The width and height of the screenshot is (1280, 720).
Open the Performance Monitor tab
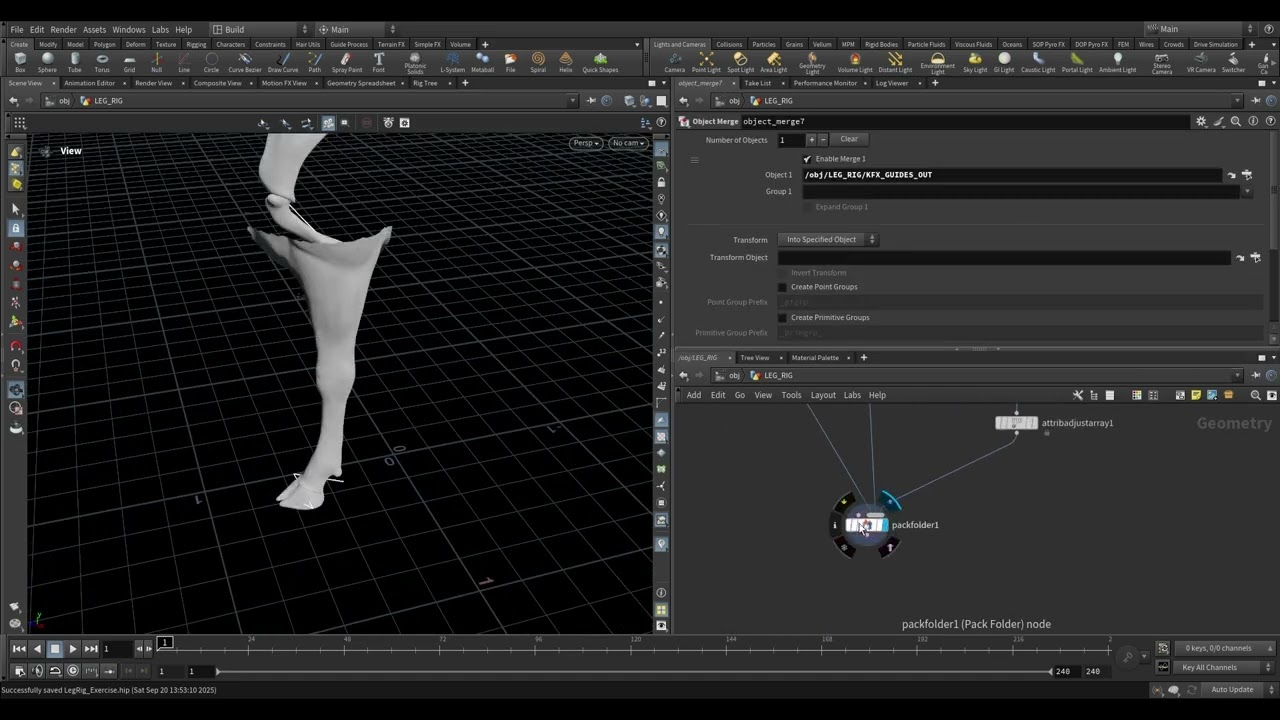pos(825,83)
